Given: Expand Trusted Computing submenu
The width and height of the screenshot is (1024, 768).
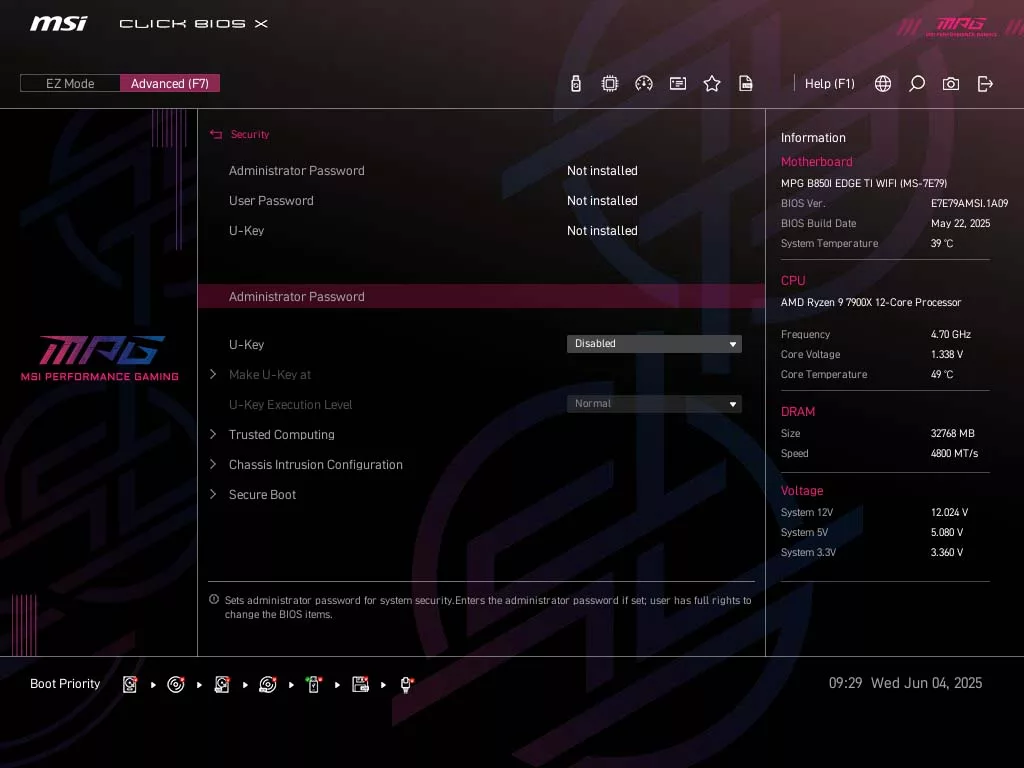Looking at the screenshot, I should click(x=281, y=434).
